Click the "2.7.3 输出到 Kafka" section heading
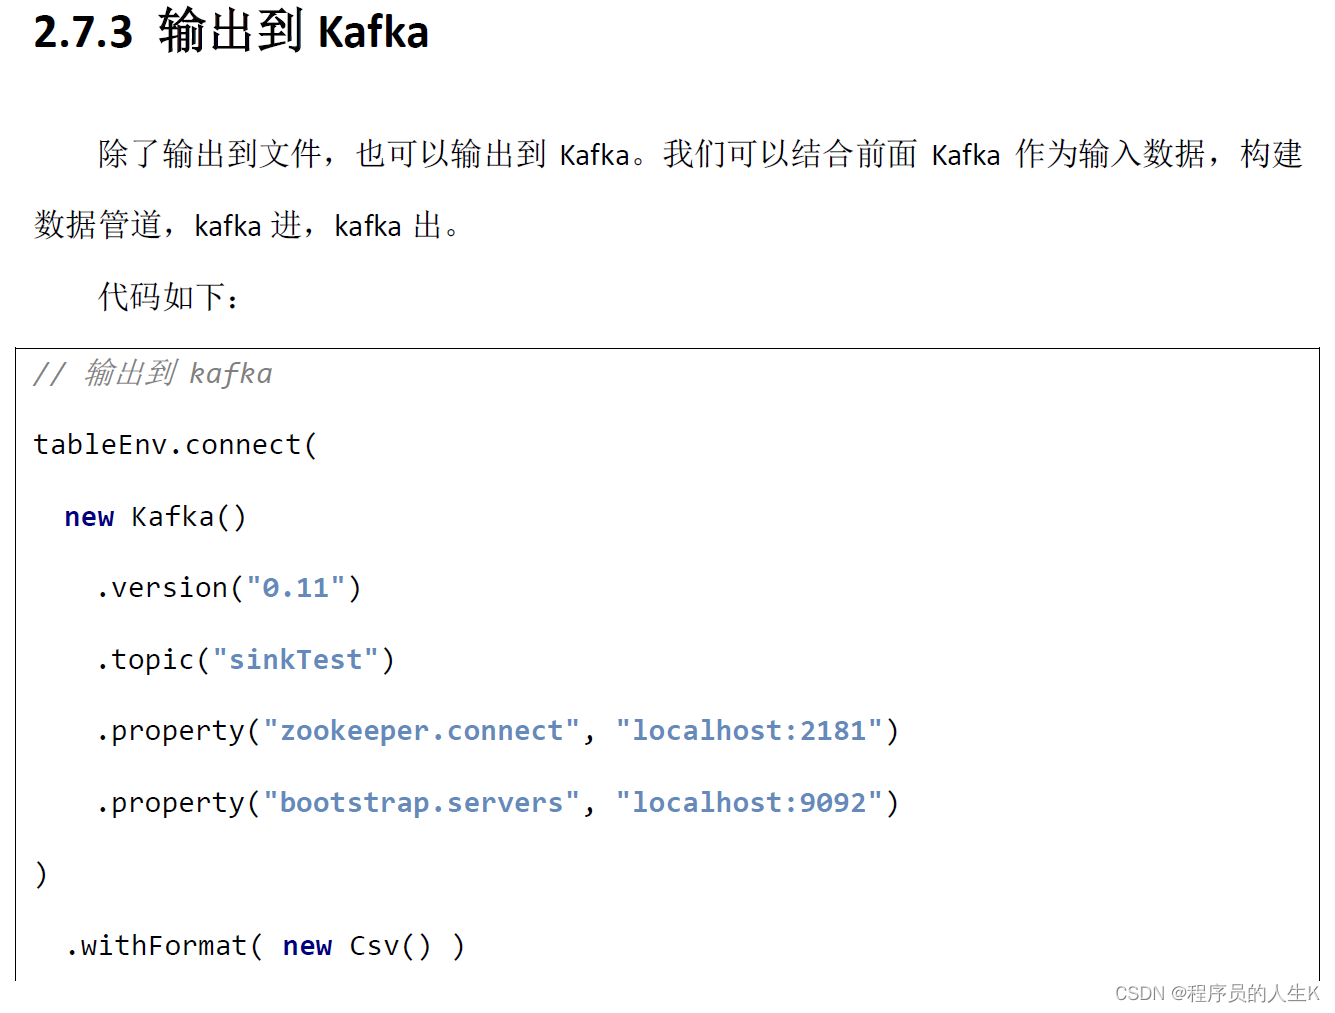This screenshot has width=1335, height=1013. tap(231, 32)
